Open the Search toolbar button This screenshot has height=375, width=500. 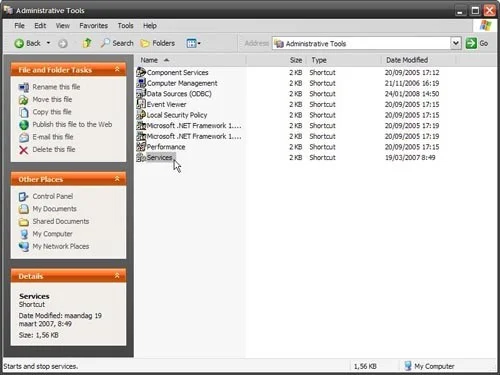click(x=117, y=43)
